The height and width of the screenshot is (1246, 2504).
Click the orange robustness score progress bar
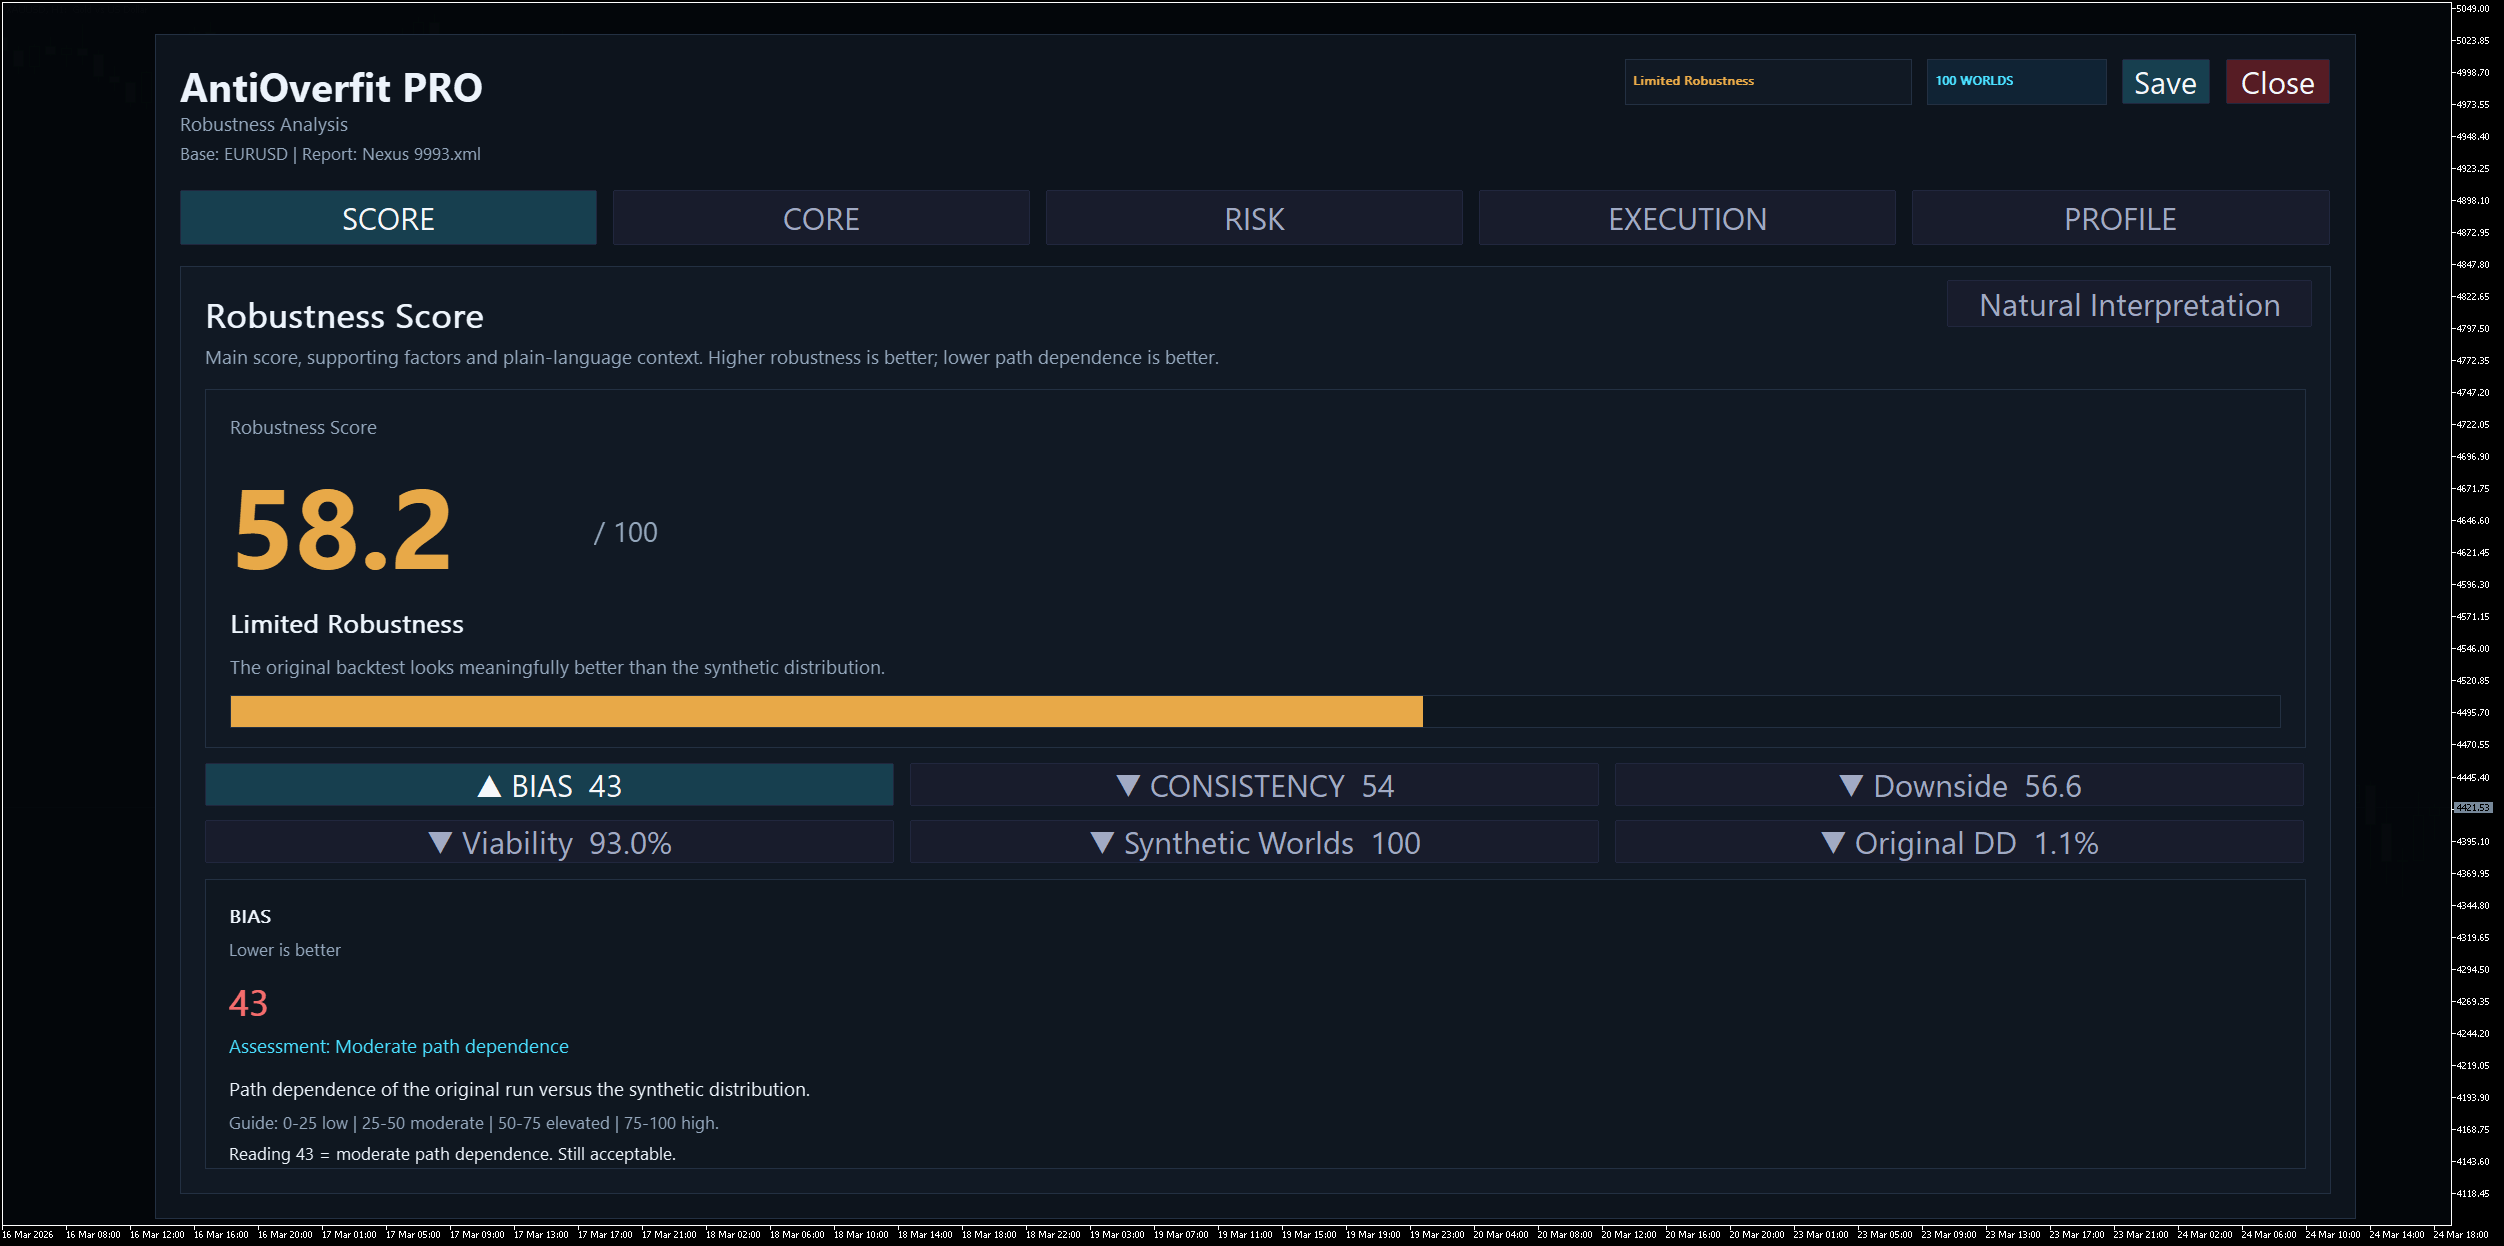coord(825,711)
